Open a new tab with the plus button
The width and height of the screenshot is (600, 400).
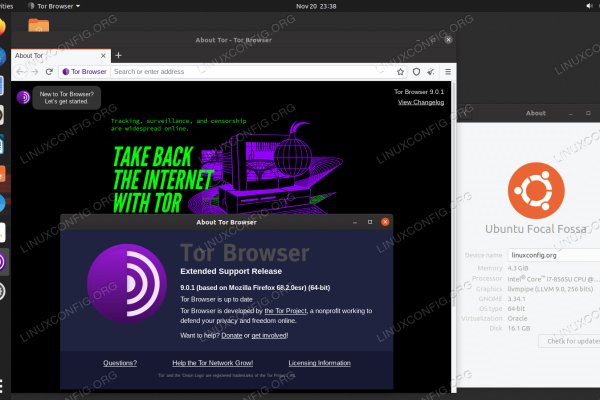pyautogui.click(x=118, y=55)
